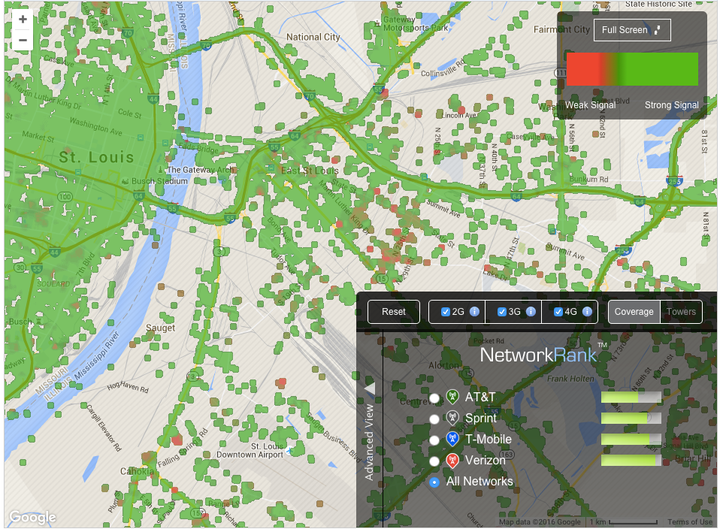
Task: Click The Gateway Arch landmark label
Action: pos(200,170)
